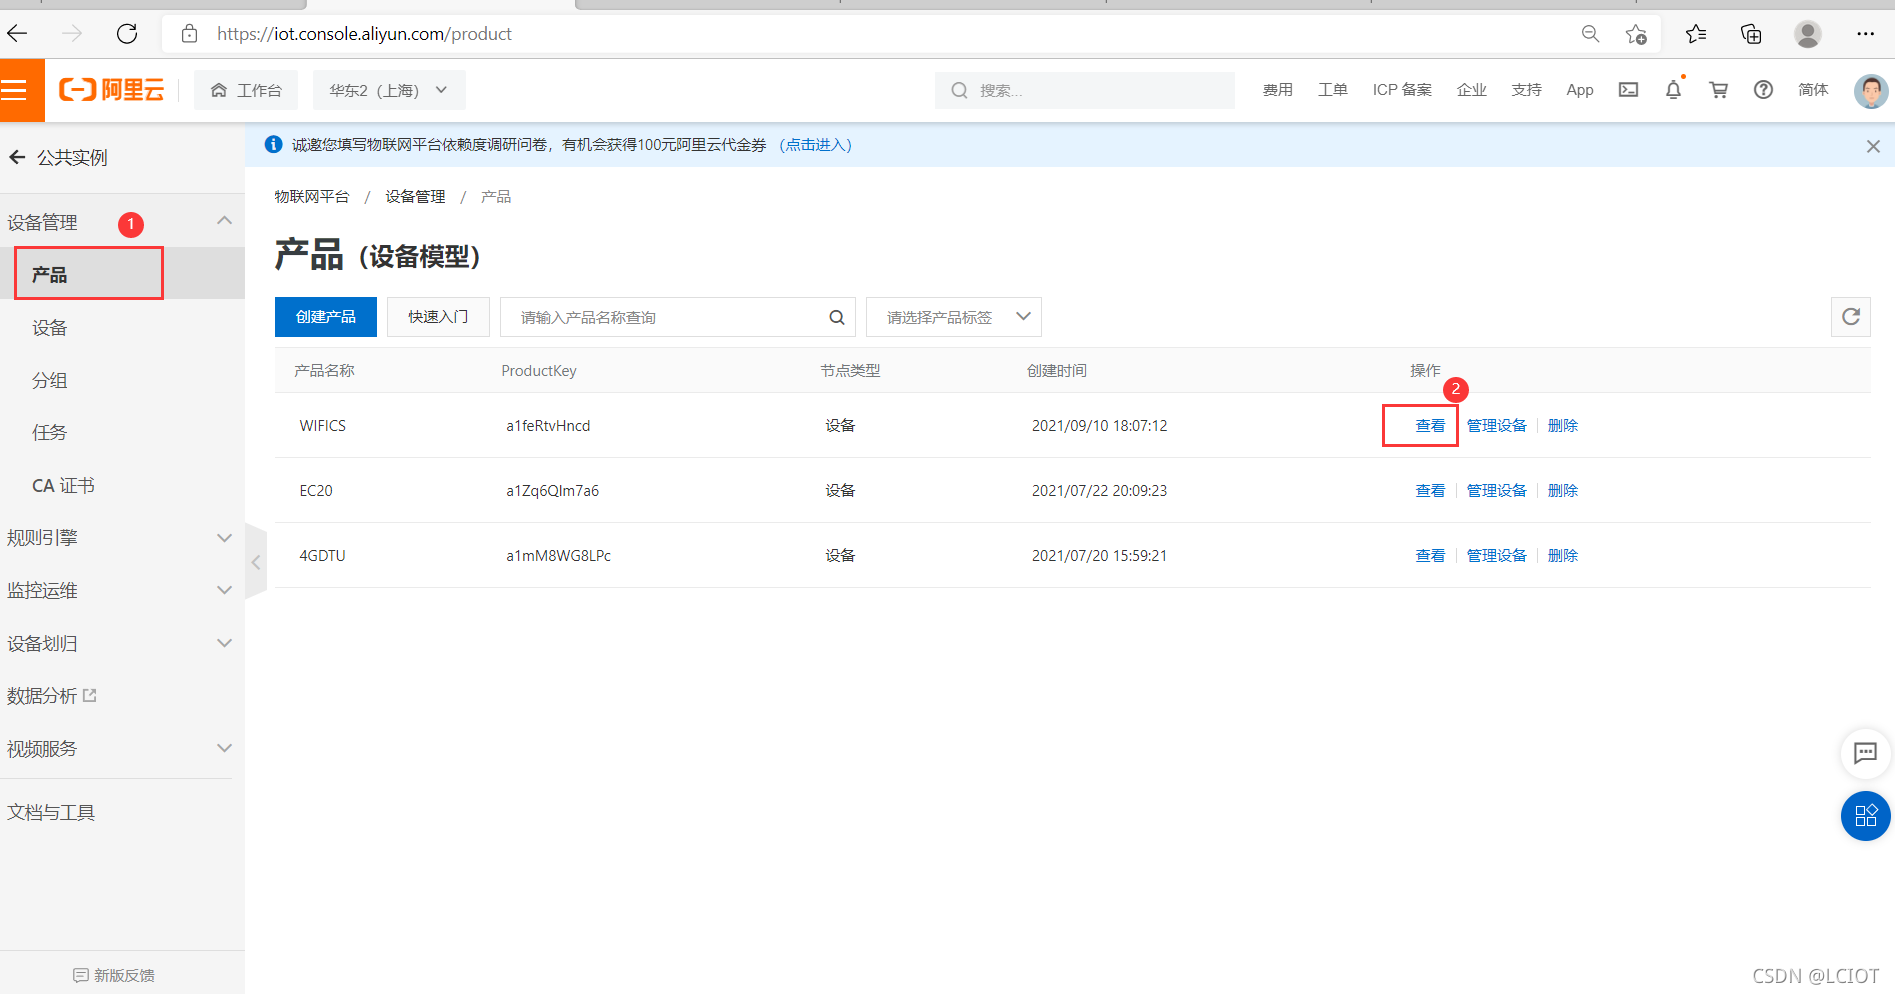The image size is (1895, 994).
Task: Open the blue quick-apps floating button
Action: point(1866,816)
